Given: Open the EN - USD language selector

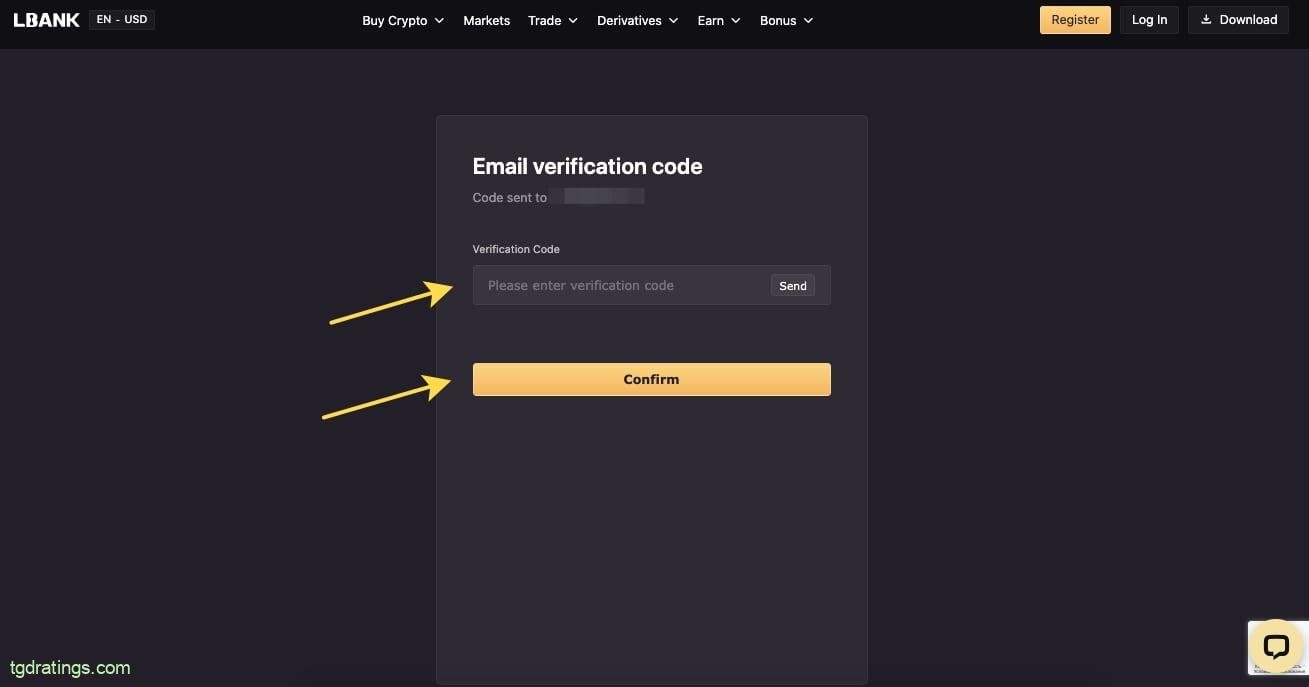Looking at the screenshot, I should coord(121,20).
